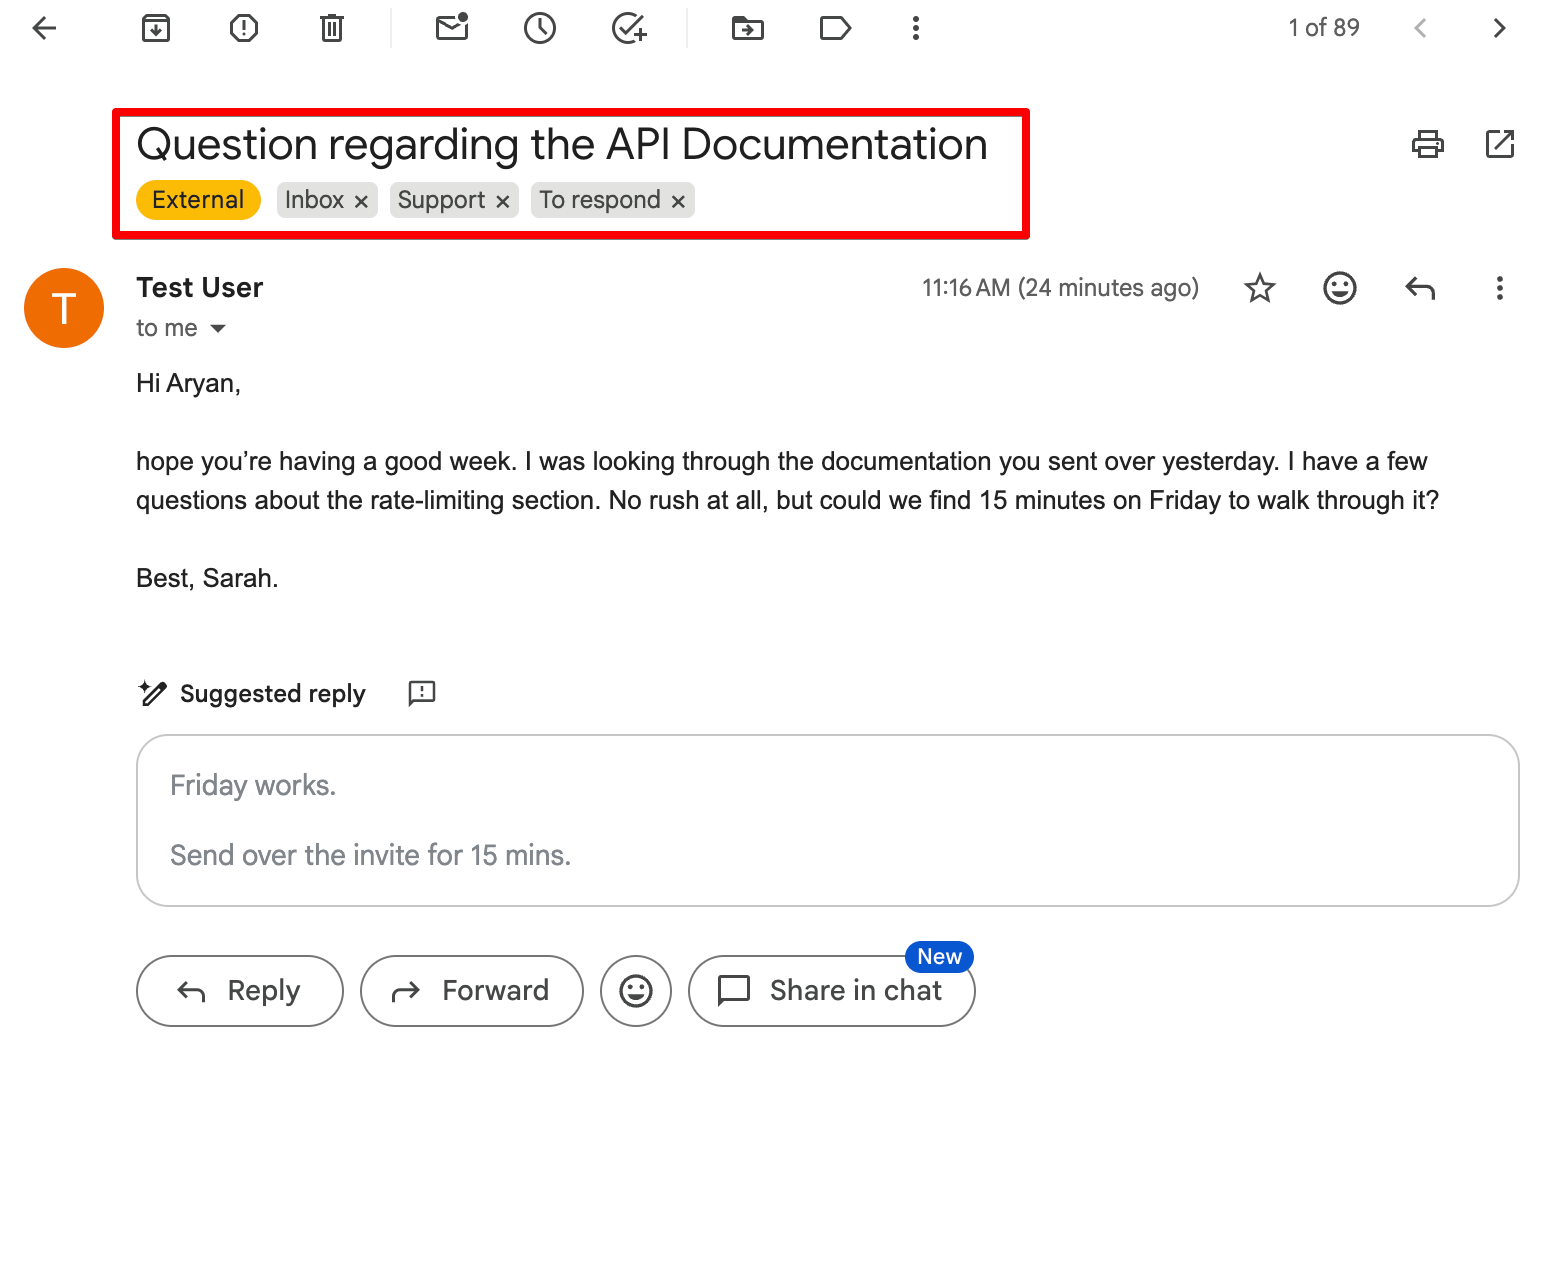Mark the email as unread
Image resolution: width=1566 pixels, height=1264 pixels.
tap(452, 27)
